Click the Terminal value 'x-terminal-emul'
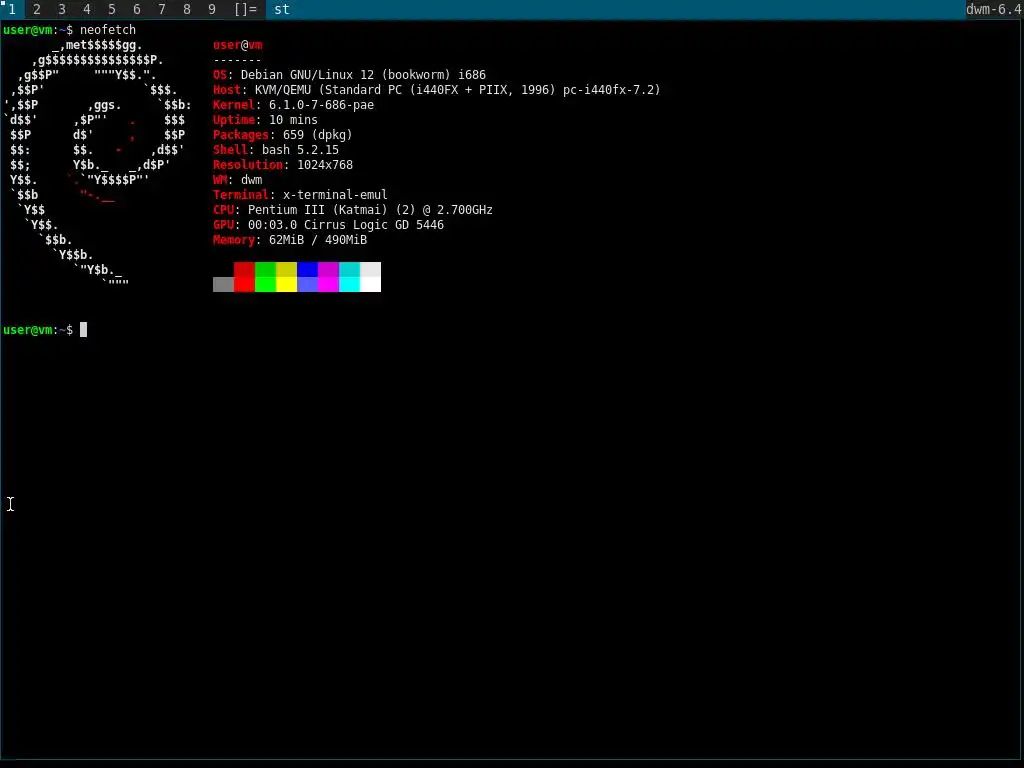The height and width of the screenshot is (768, 1024). (335, 195)
